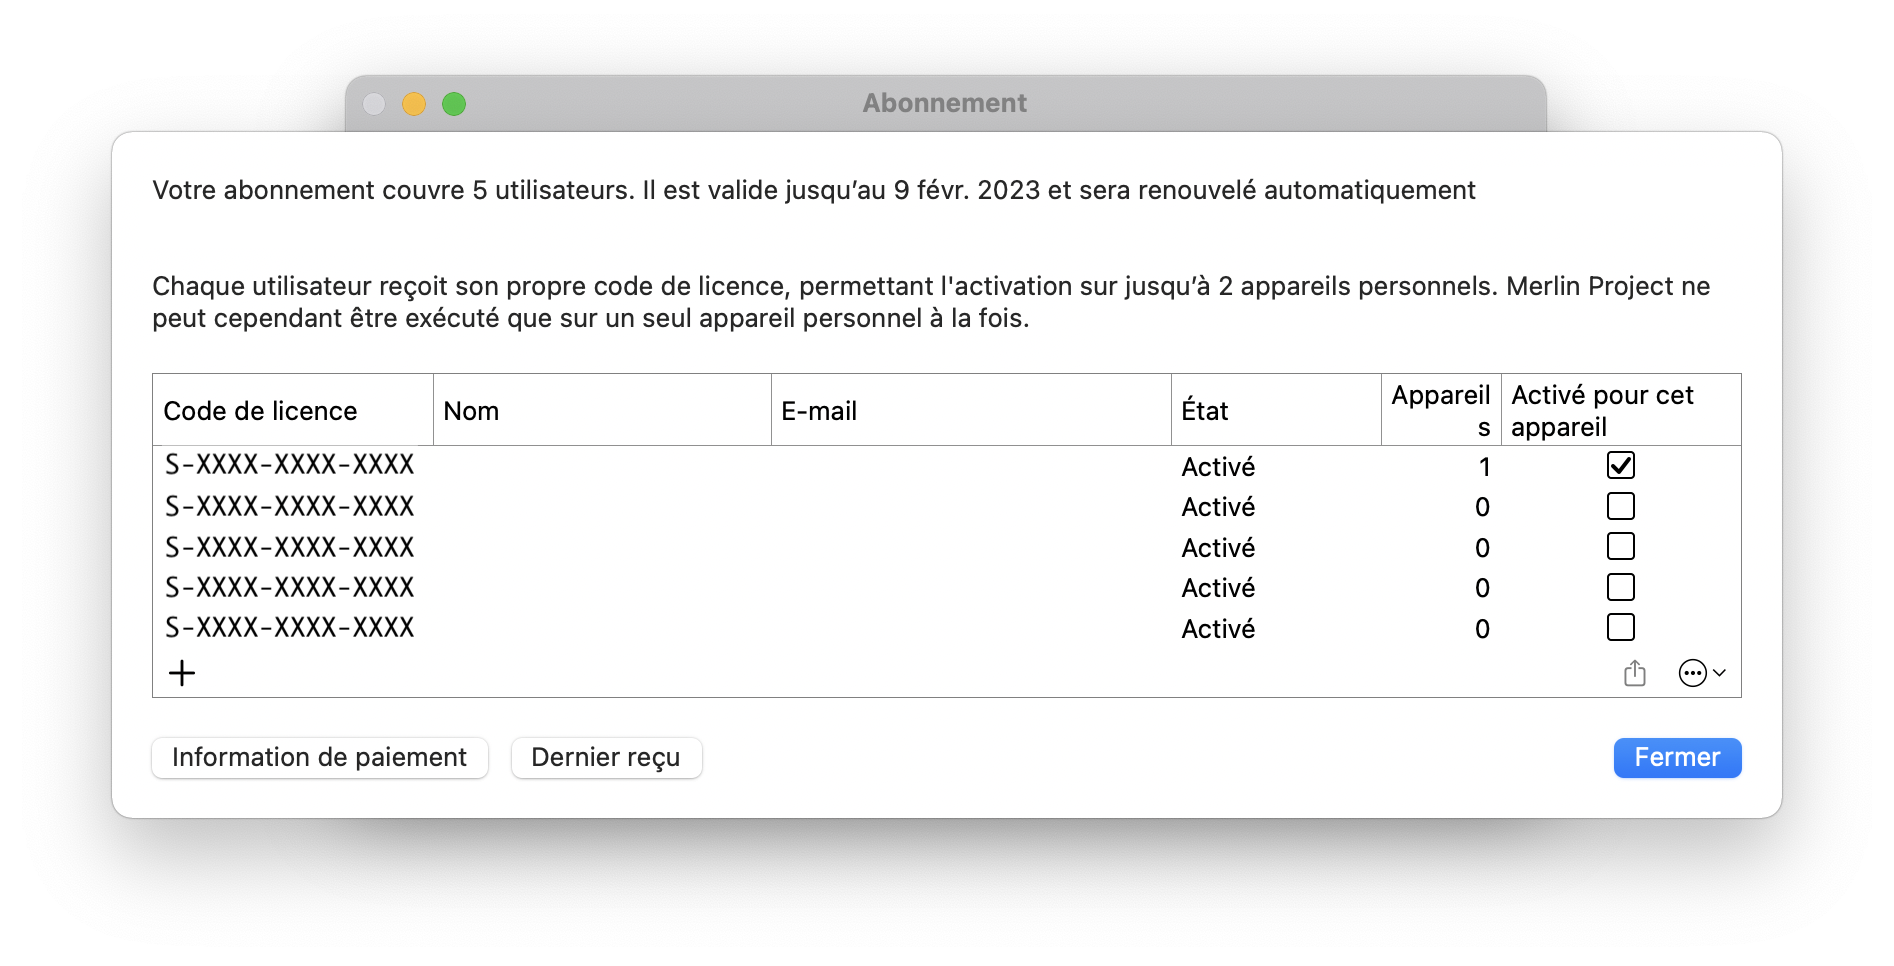Click the 'État' column header
The width and height of the screenshot is (1894, 966).
point(1204,410)
